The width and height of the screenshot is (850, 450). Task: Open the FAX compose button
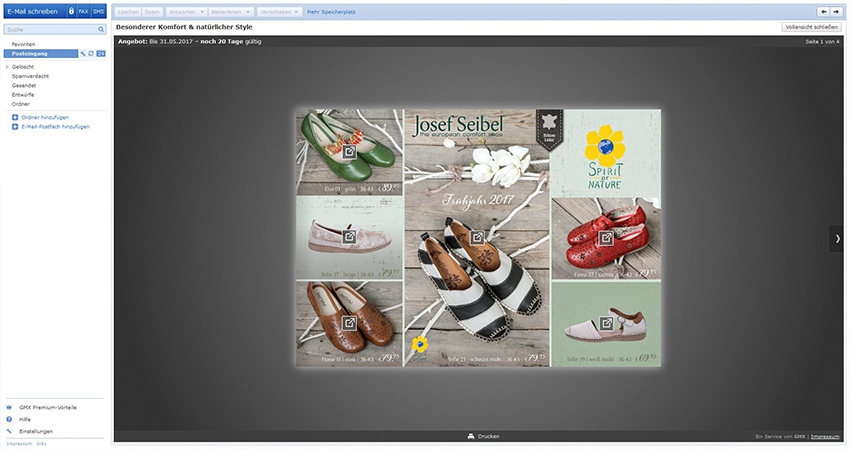pos(83,11)
